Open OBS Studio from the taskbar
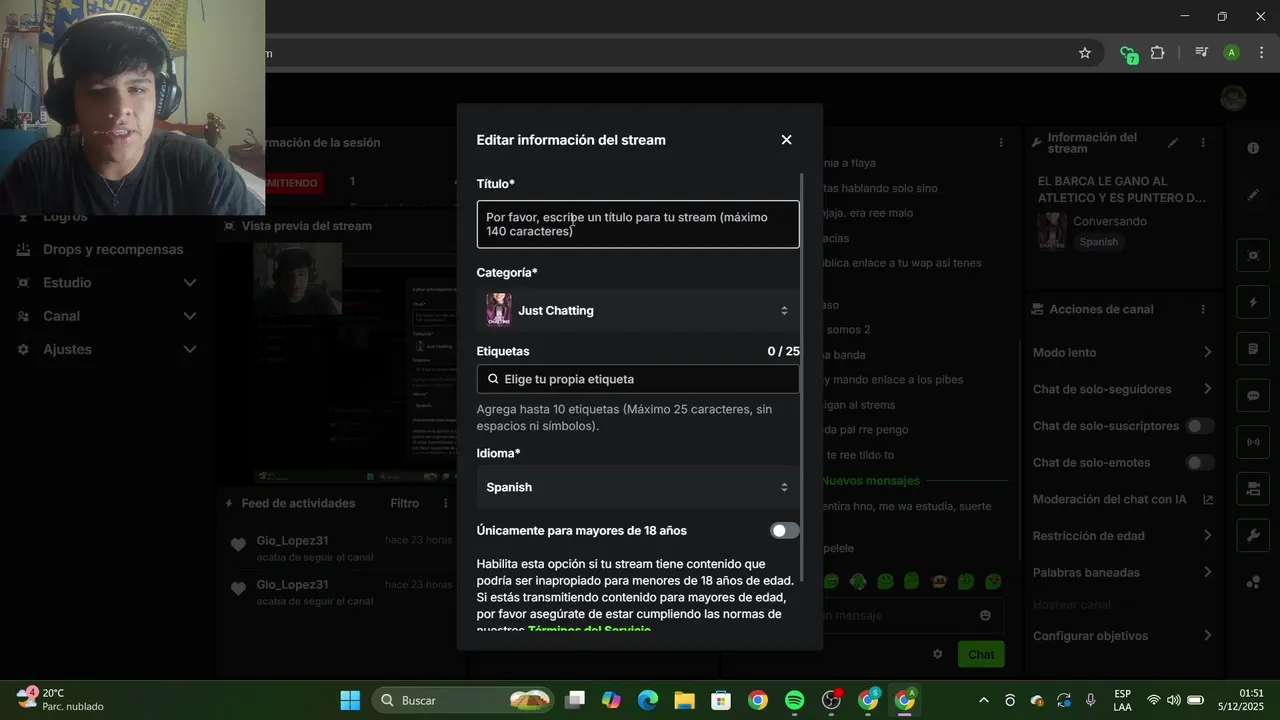 [831, 700]
